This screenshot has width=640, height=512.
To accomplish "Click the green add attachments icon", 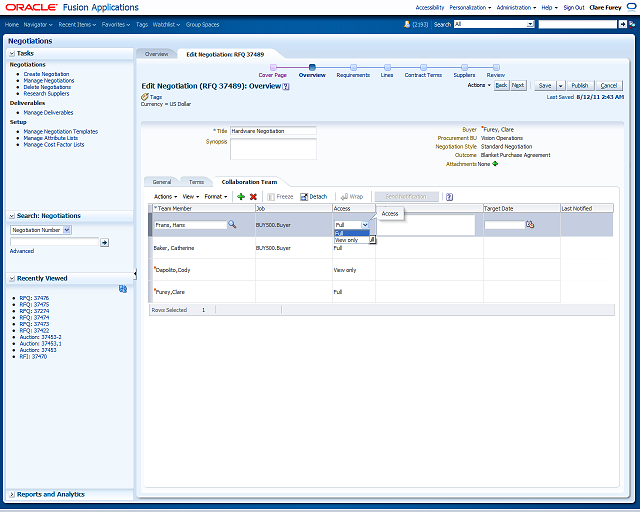I will [495, 164].
